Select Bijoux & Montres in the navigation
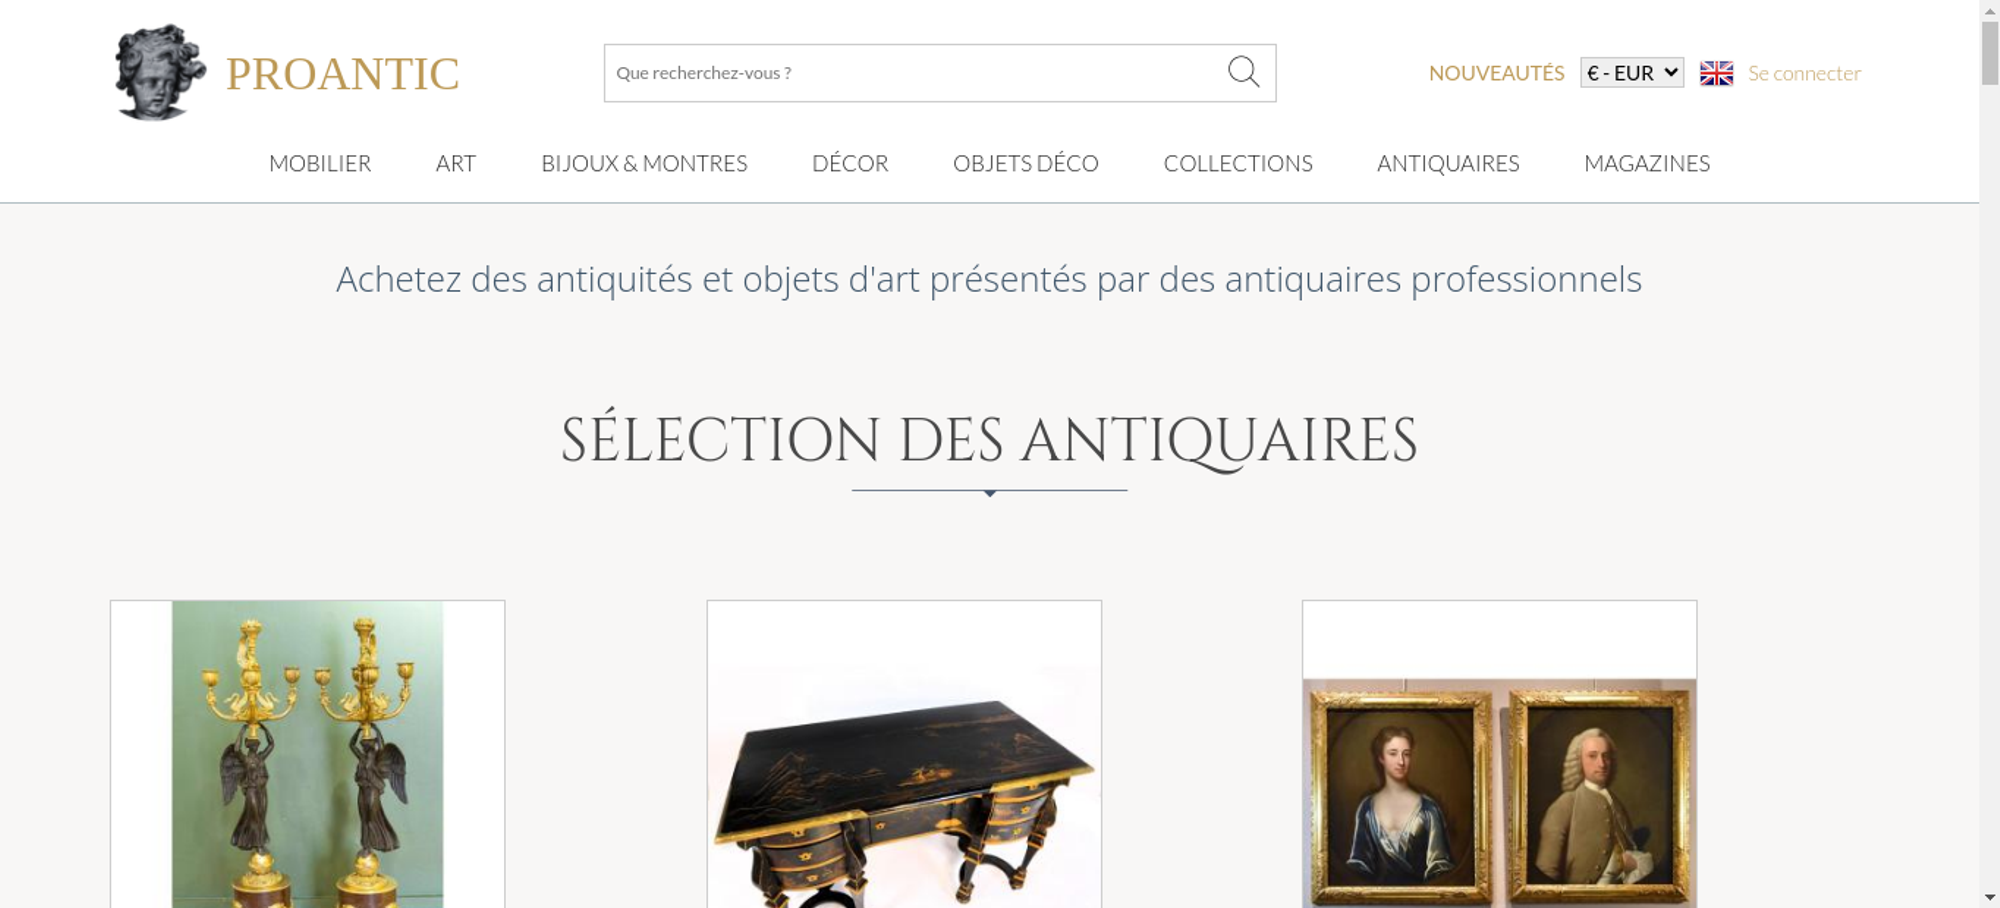Image resolution: width=2000 pixels, height=908 pixels. coord(644,163)
